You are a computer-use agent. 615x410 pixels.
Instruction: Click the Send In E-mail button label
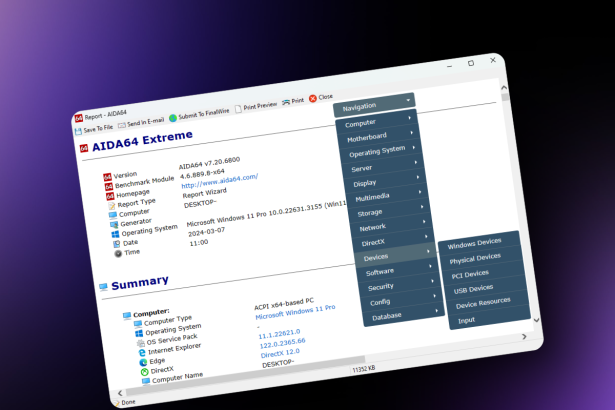146,122
